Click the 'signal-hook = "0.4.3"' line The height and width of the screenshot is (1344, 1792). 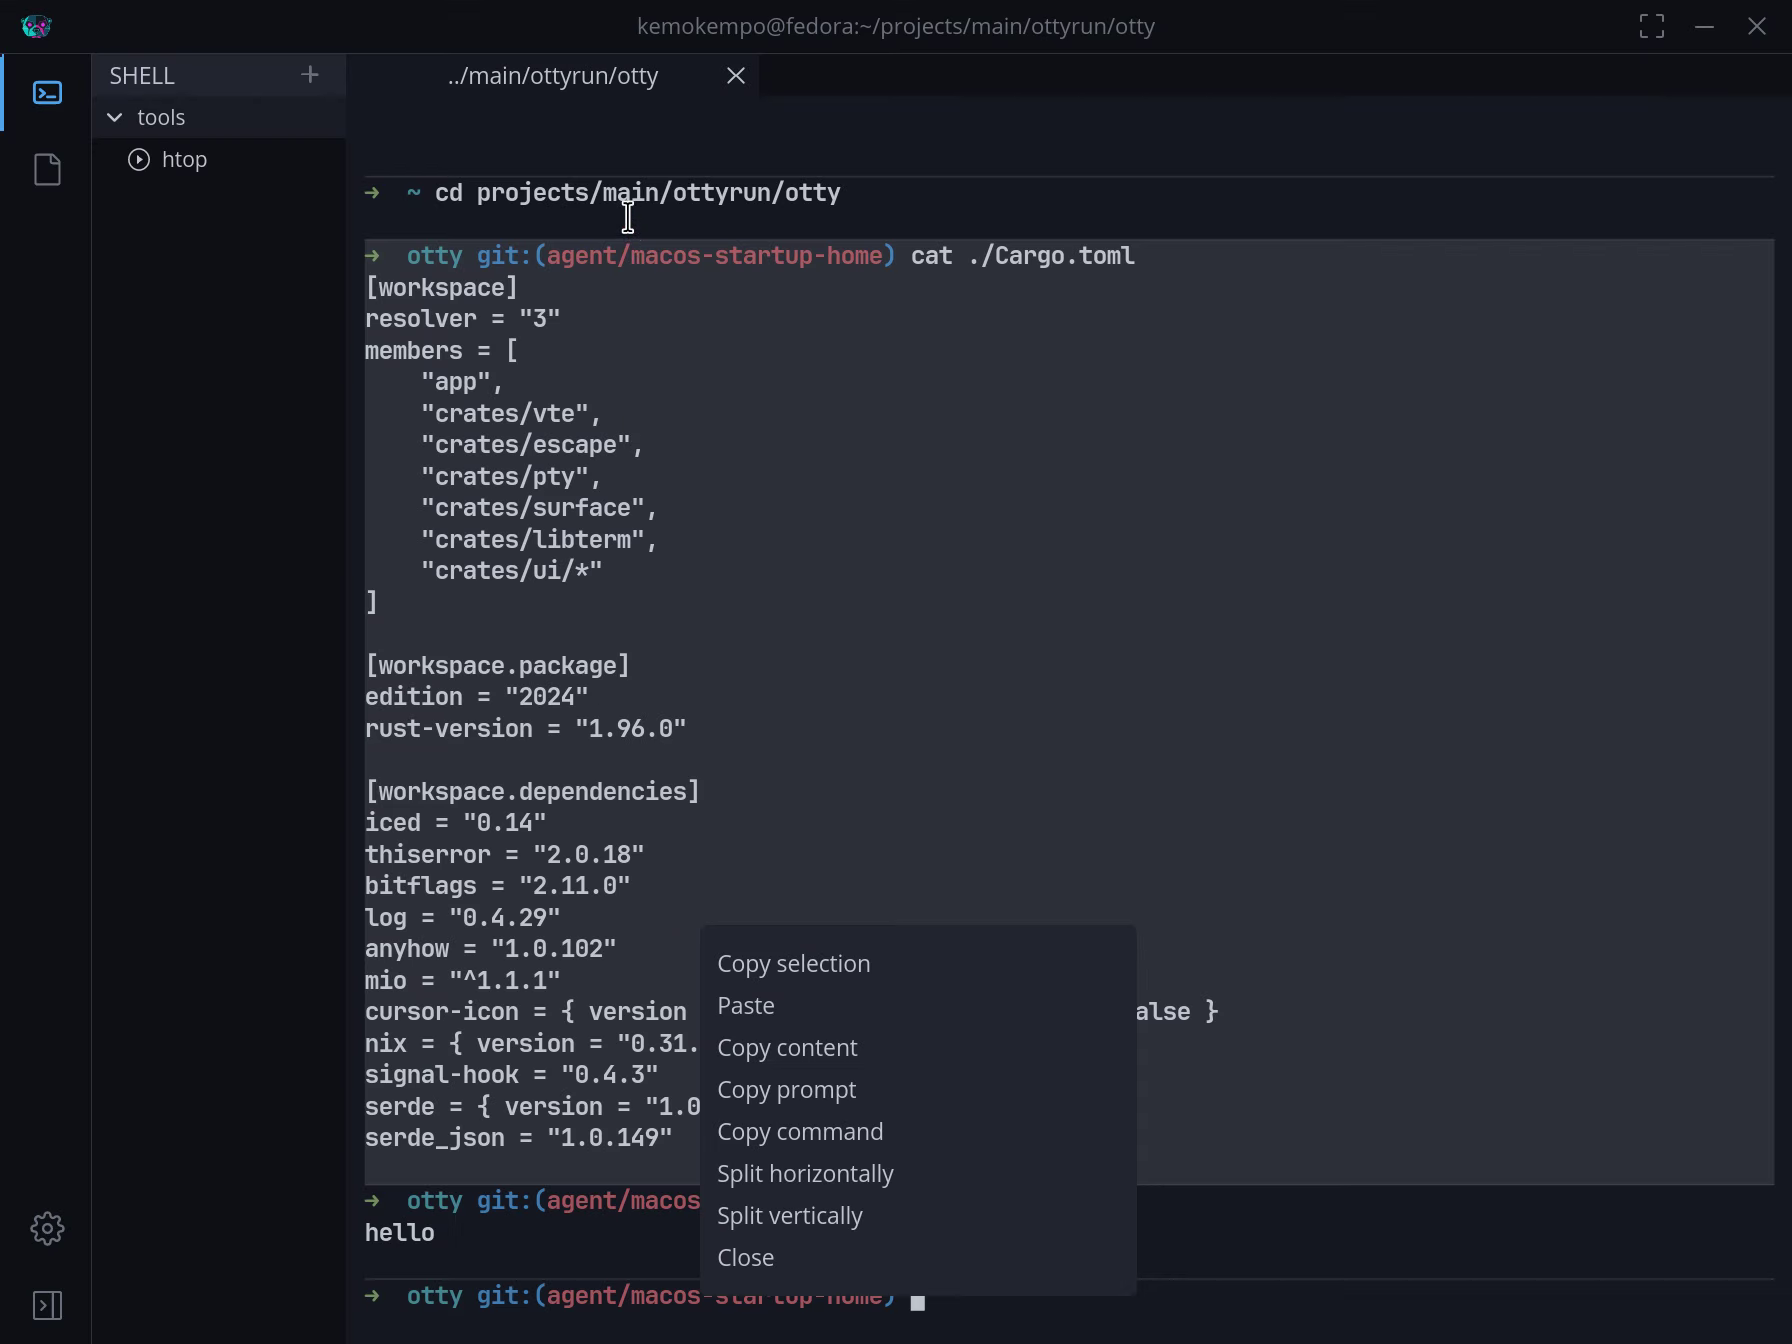point(511,1075)
